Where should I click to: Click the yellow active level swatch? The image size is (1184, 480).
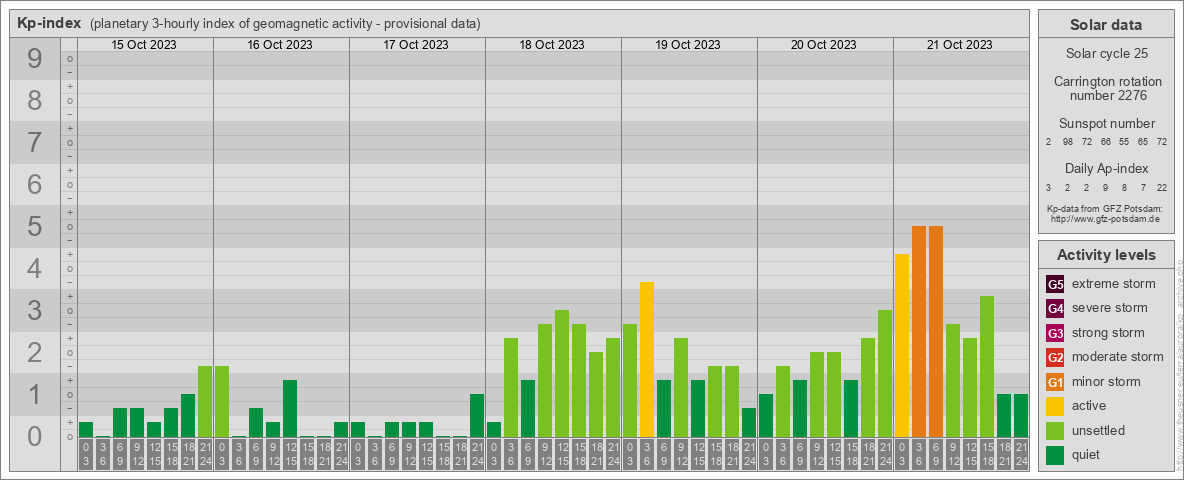coord(1055,406)
